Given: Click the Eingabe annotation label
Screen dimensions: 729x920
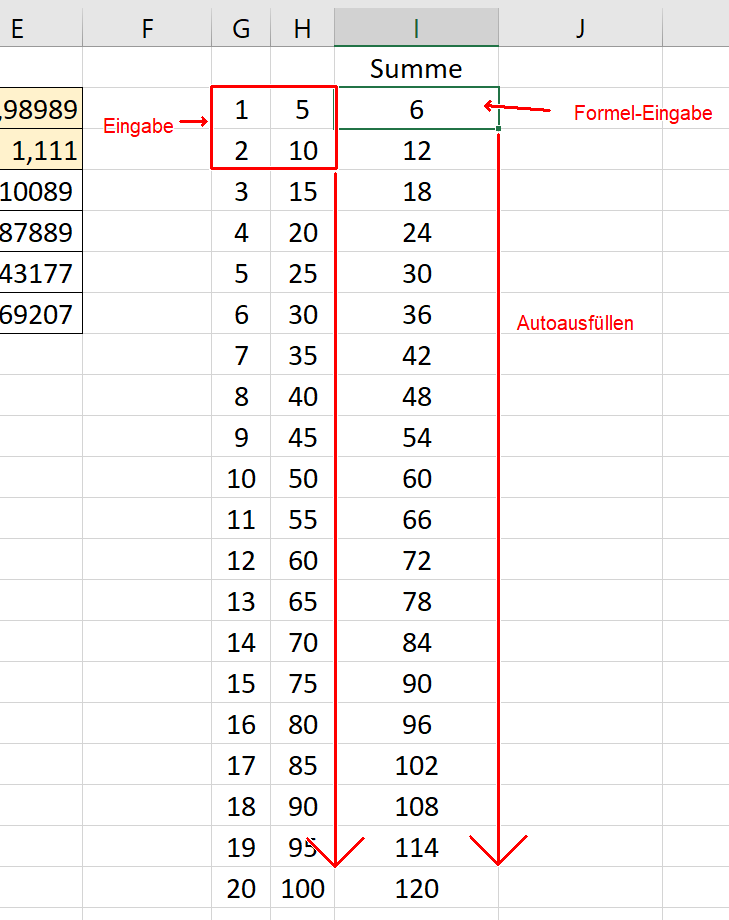Looking at the screenshot, I should [x=138, y=126].
